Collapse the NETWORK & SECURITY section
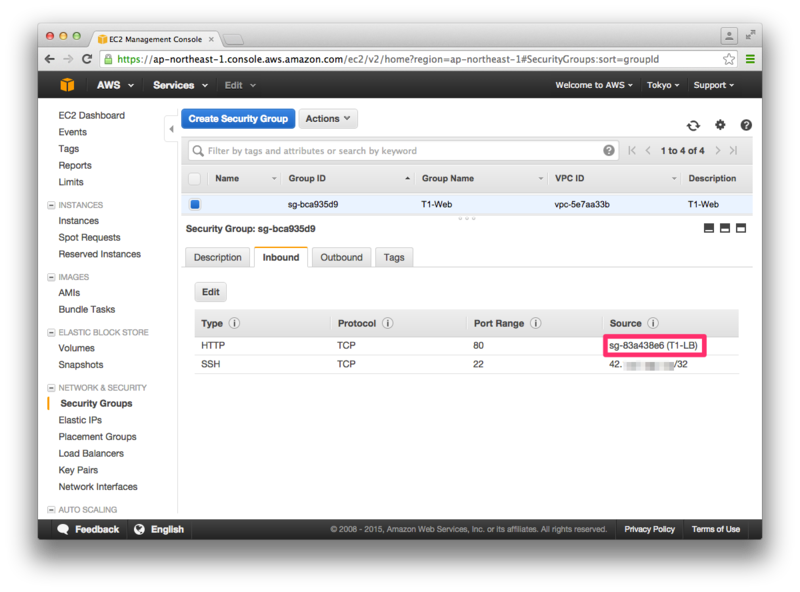Image resolution: width=800 pixels, height=592 pixels. (51, 388)
